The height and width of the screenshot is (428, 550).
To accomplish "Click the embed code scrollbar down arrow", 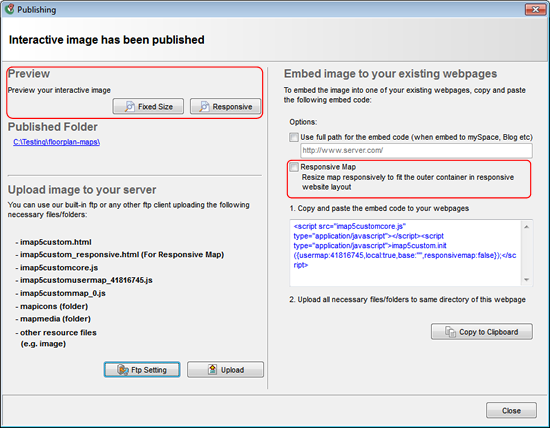I will point(526,280).
